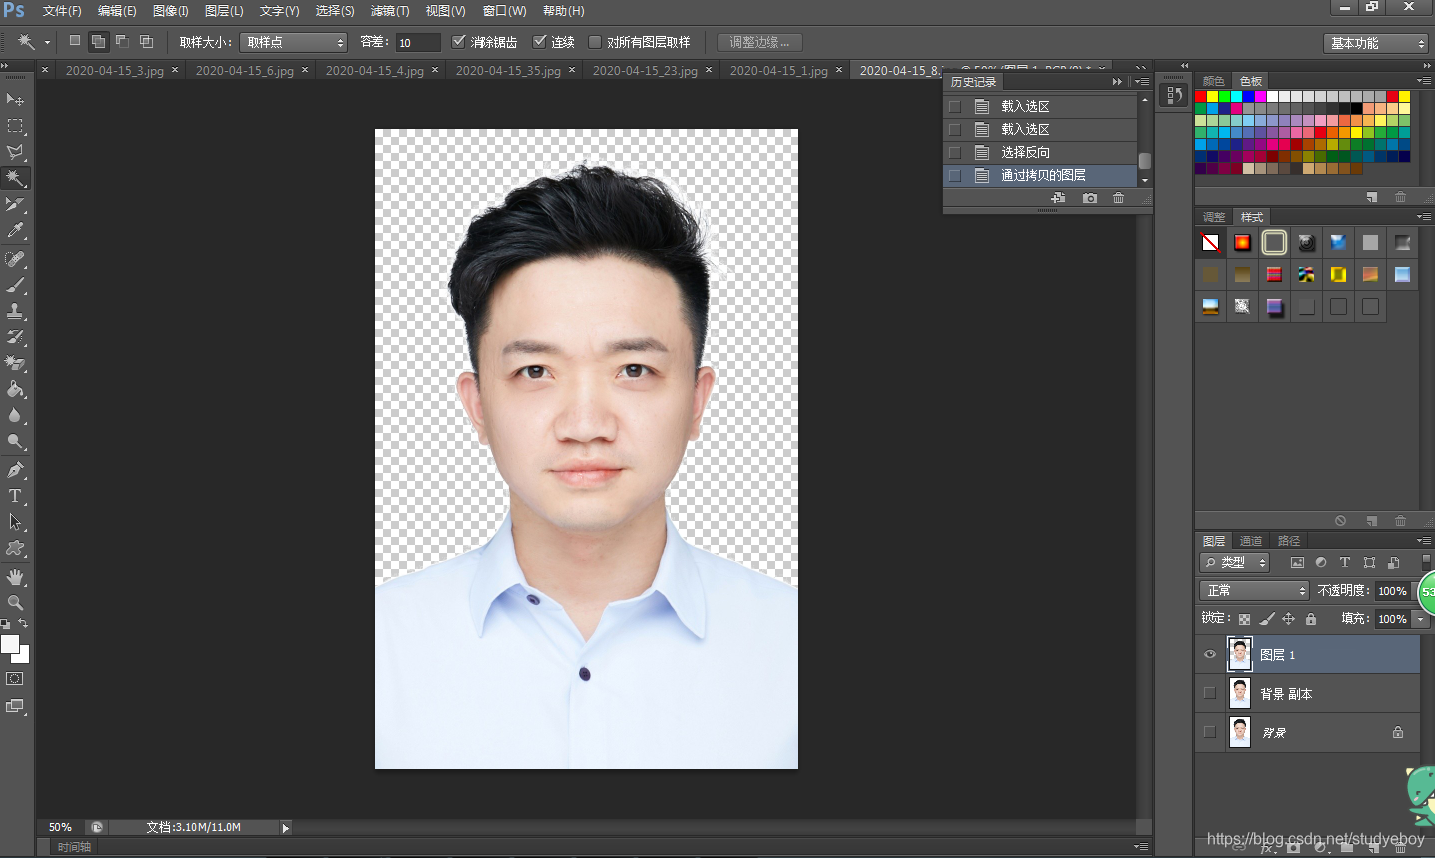Open 基本功能 workspace dropdown

click(x=1376, y=43)
